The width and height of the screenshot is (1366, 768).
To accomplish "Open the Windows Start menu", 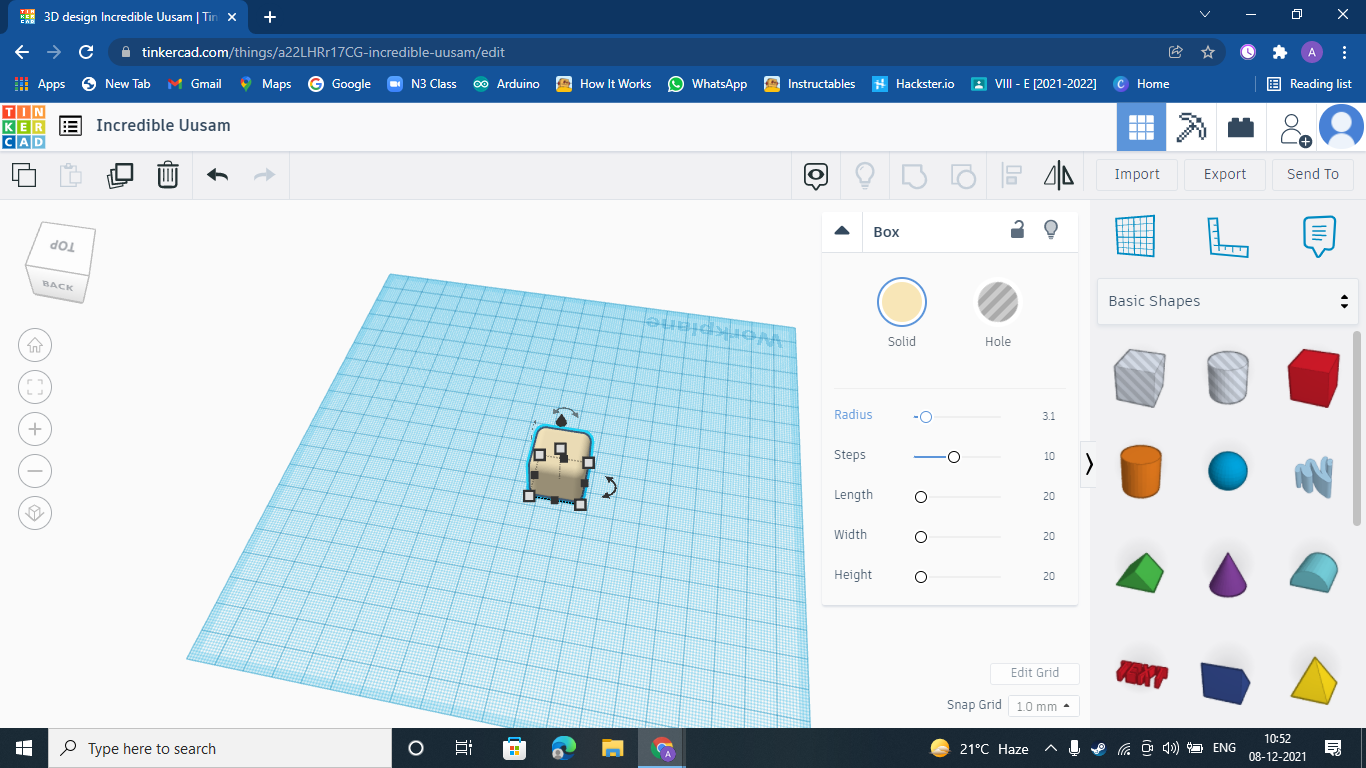I will (24, 748).
